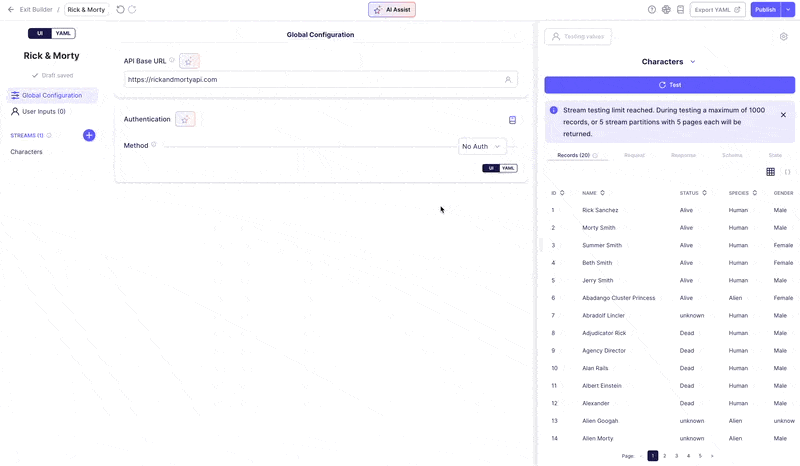The width and height of the screenshot is (800, 466).
Task: Switch records to table grid view
Action: (x=770, y=172)
